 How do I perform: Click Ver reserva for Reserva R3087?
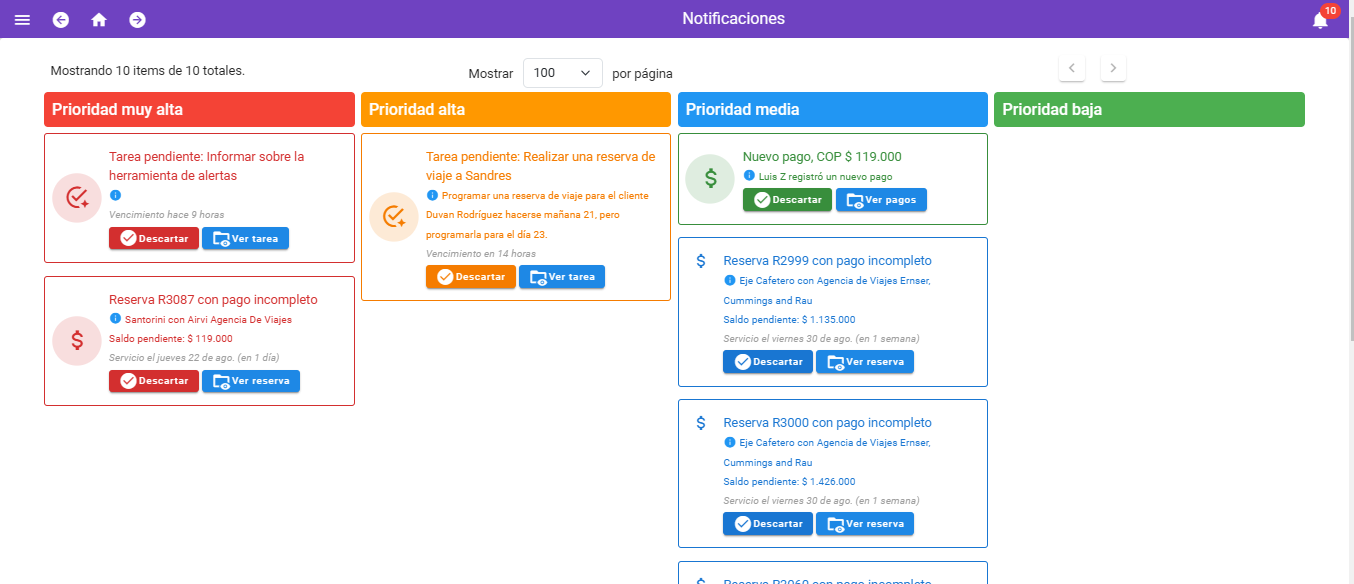coord(250,381)
